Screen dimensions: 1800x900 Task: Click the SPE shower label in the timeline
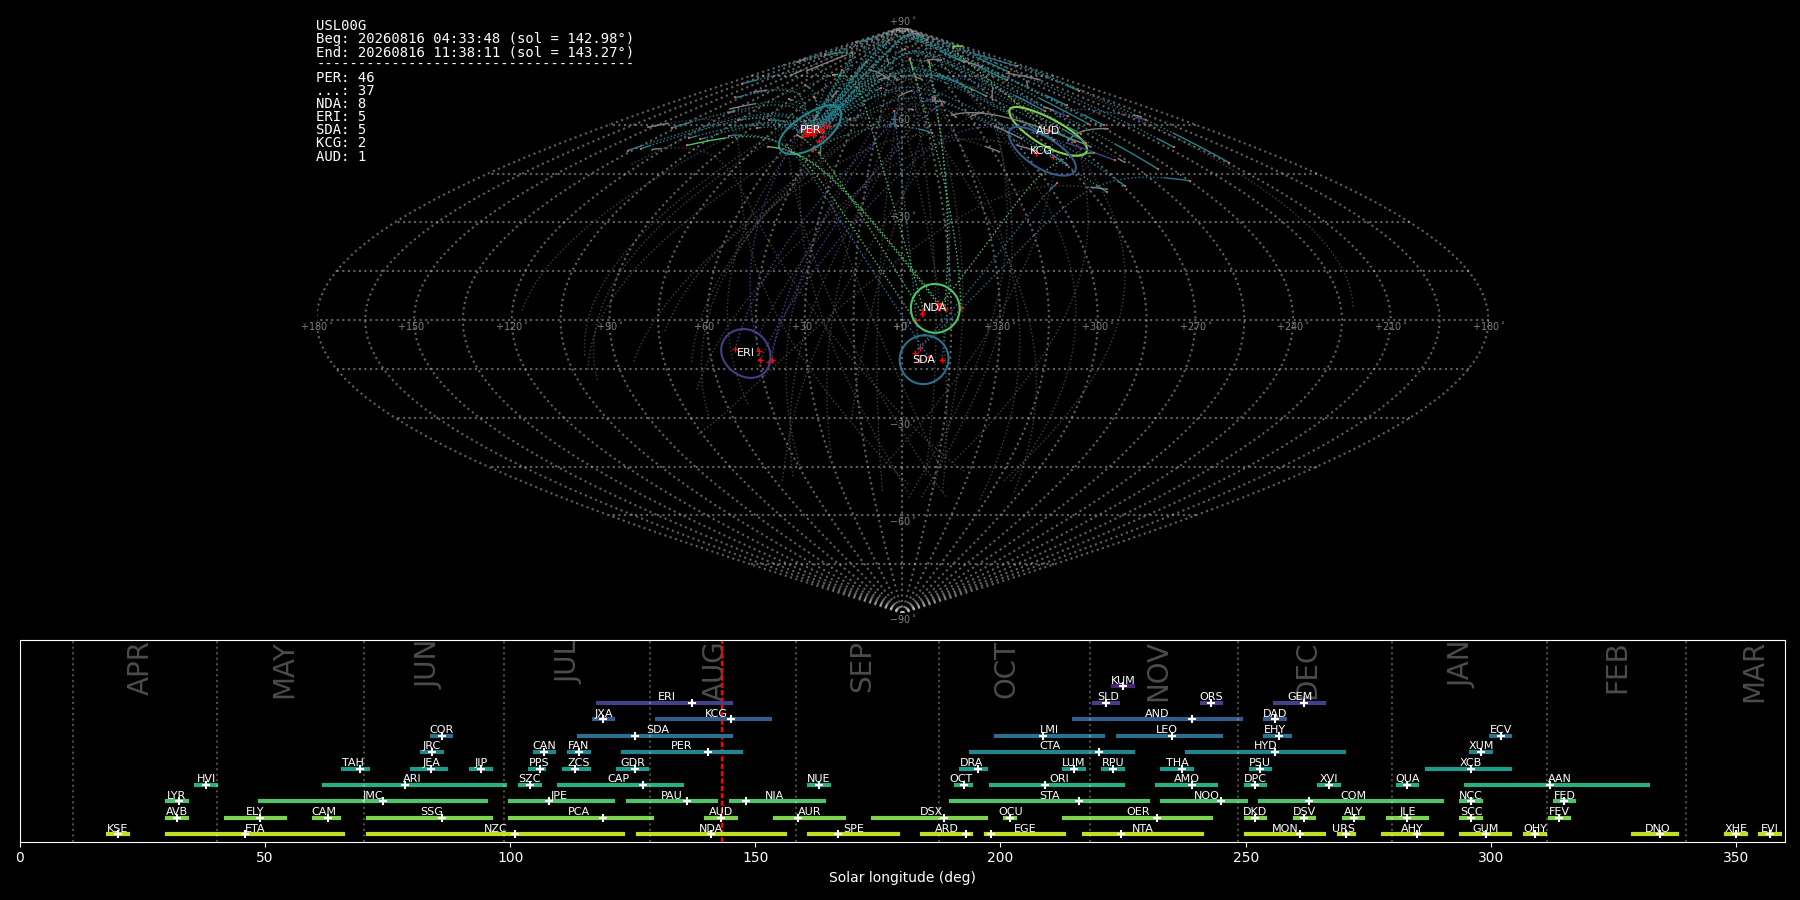pos(854,829)
